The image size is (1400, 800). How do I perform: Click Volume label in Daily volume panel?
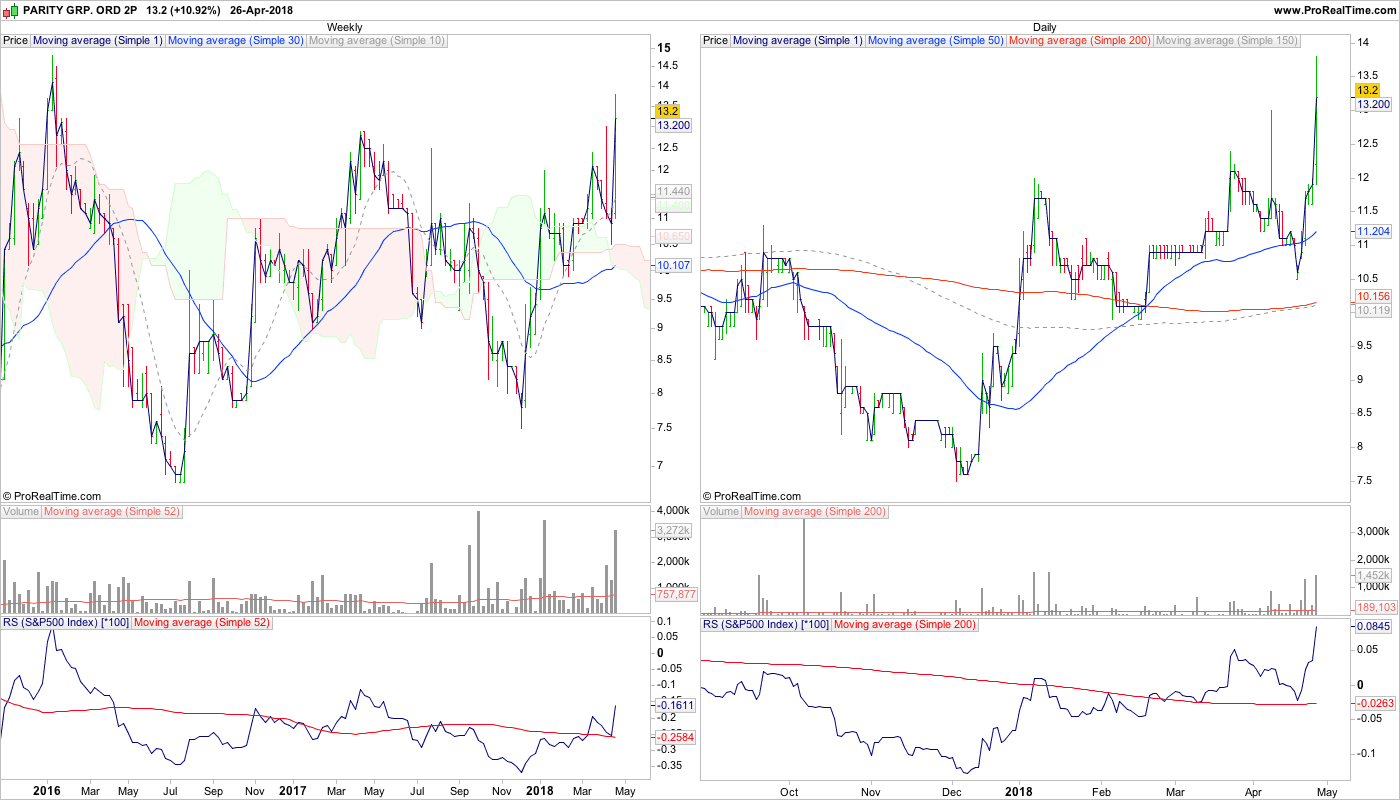[721, 512]
